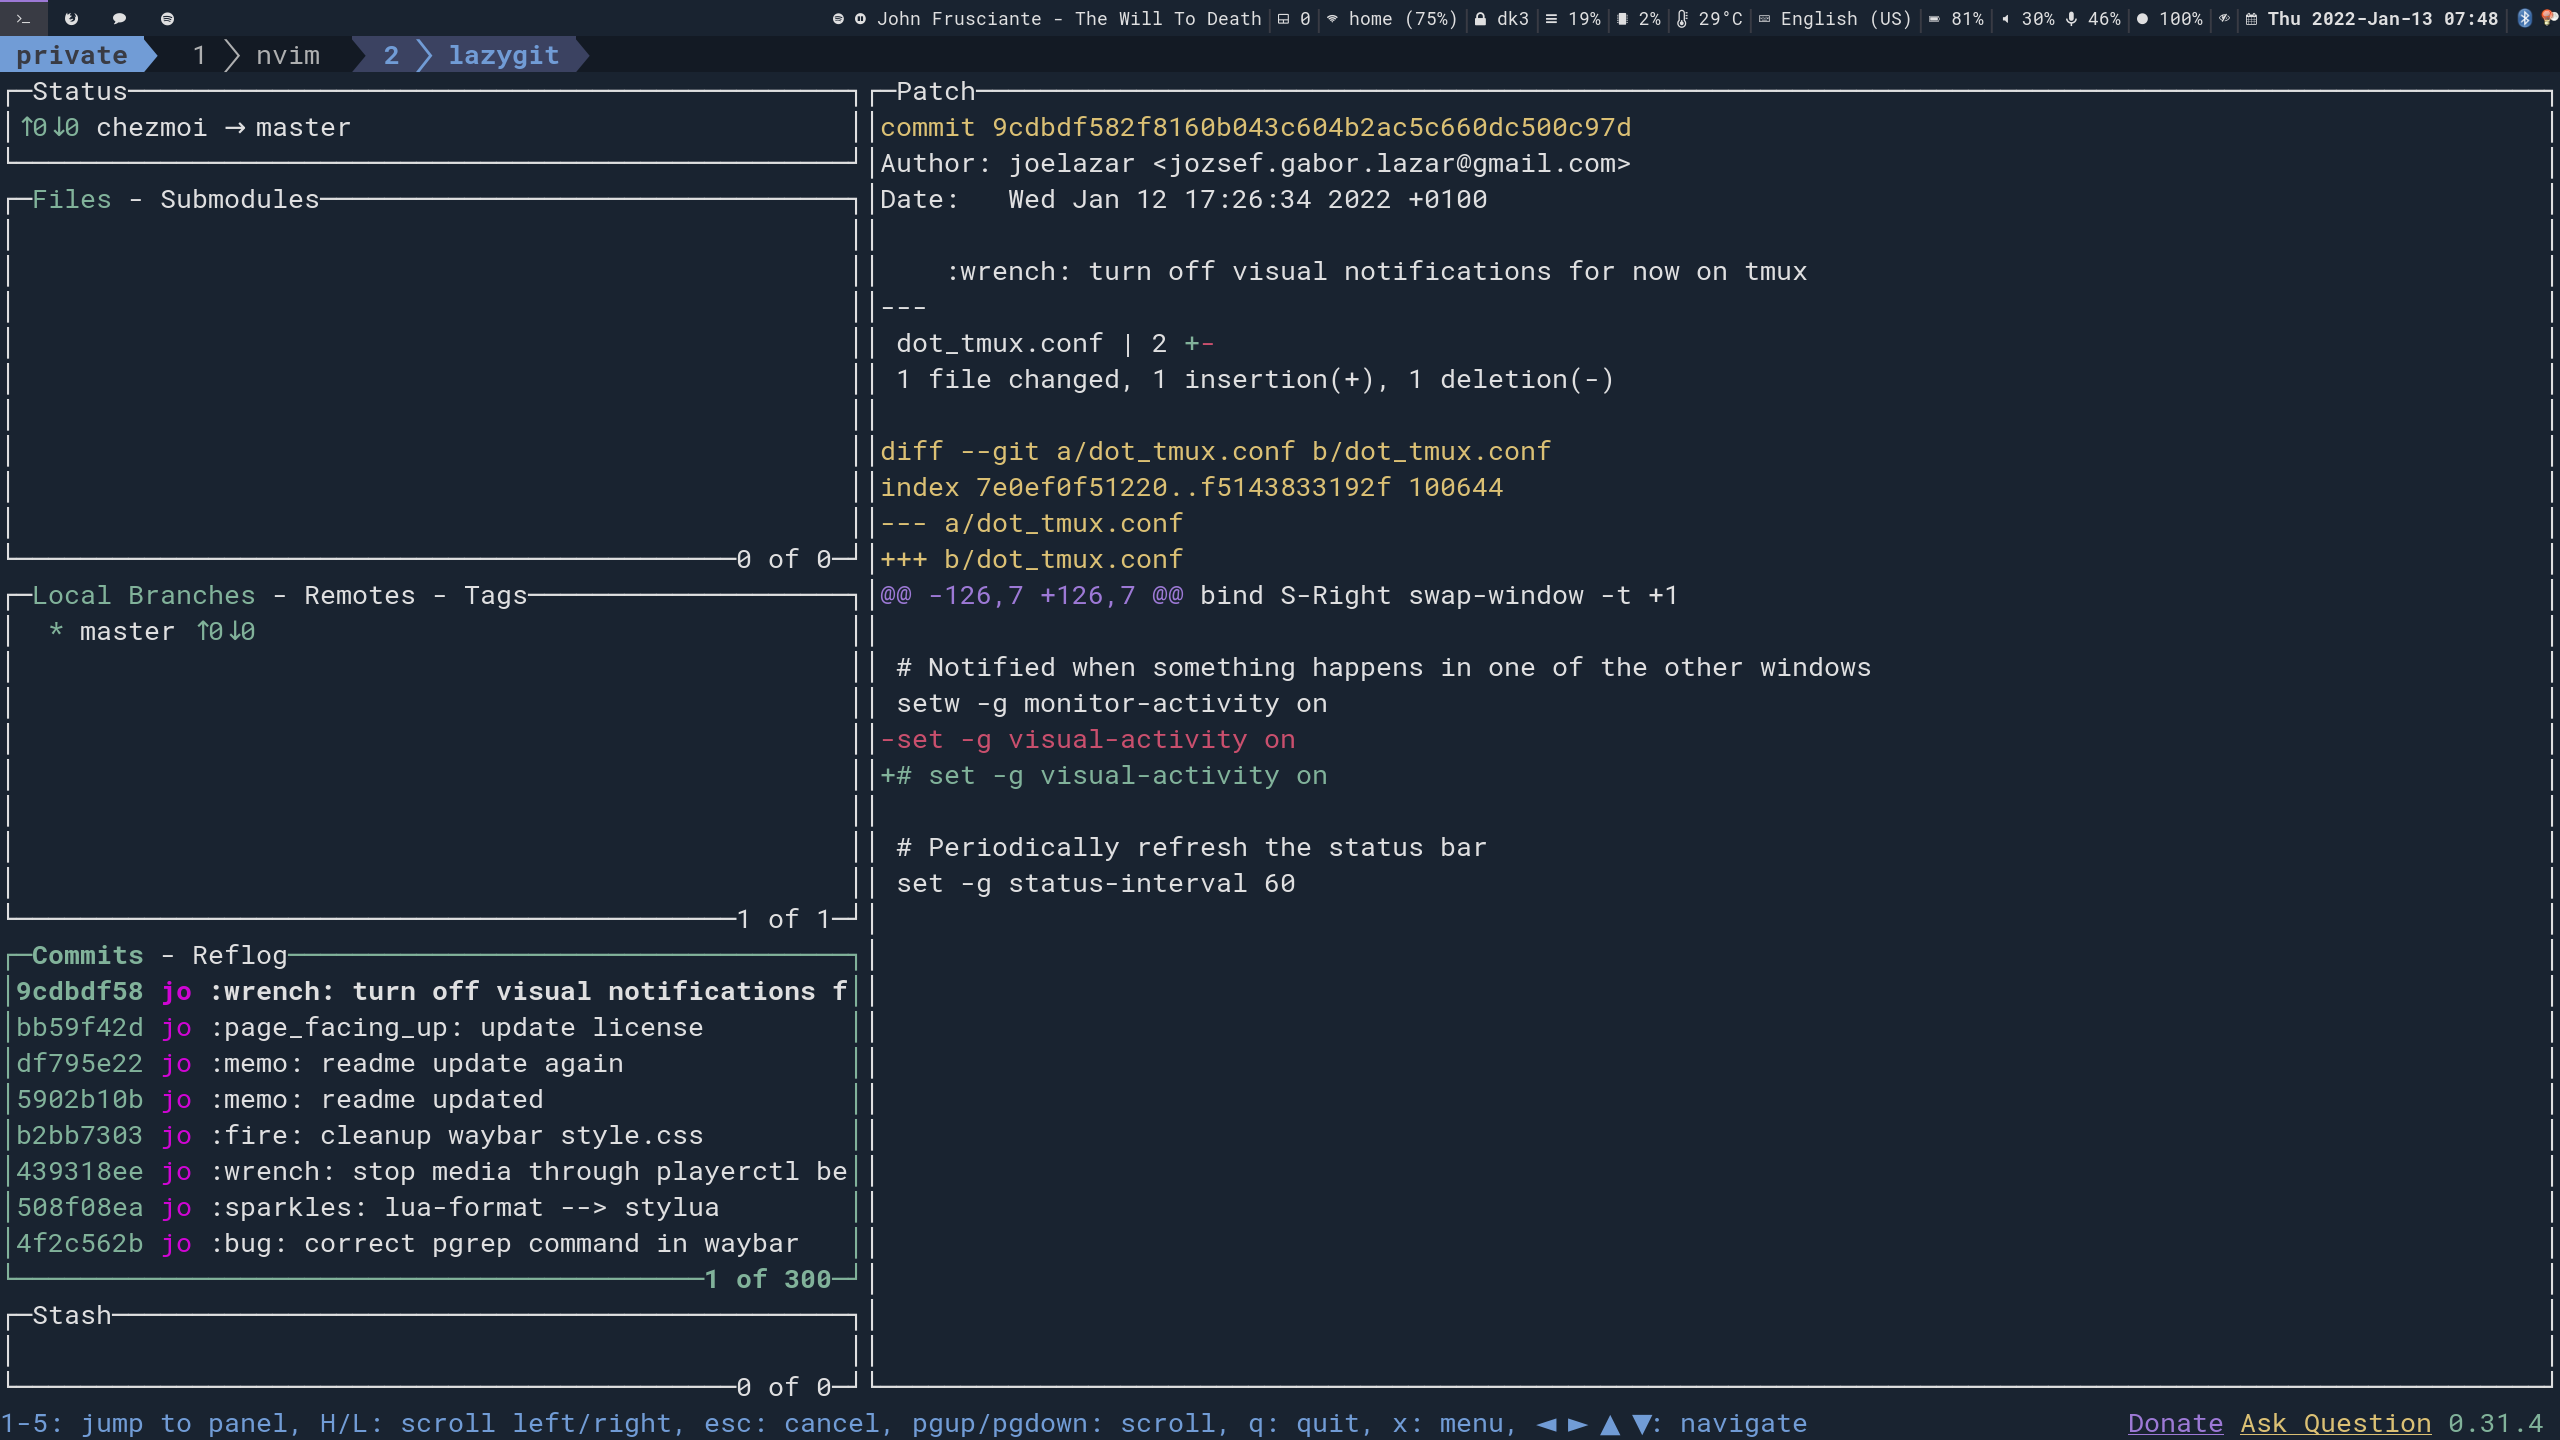Click the terminal workspace icon
Screen dimensions: 2560x1440
(23, 18)
